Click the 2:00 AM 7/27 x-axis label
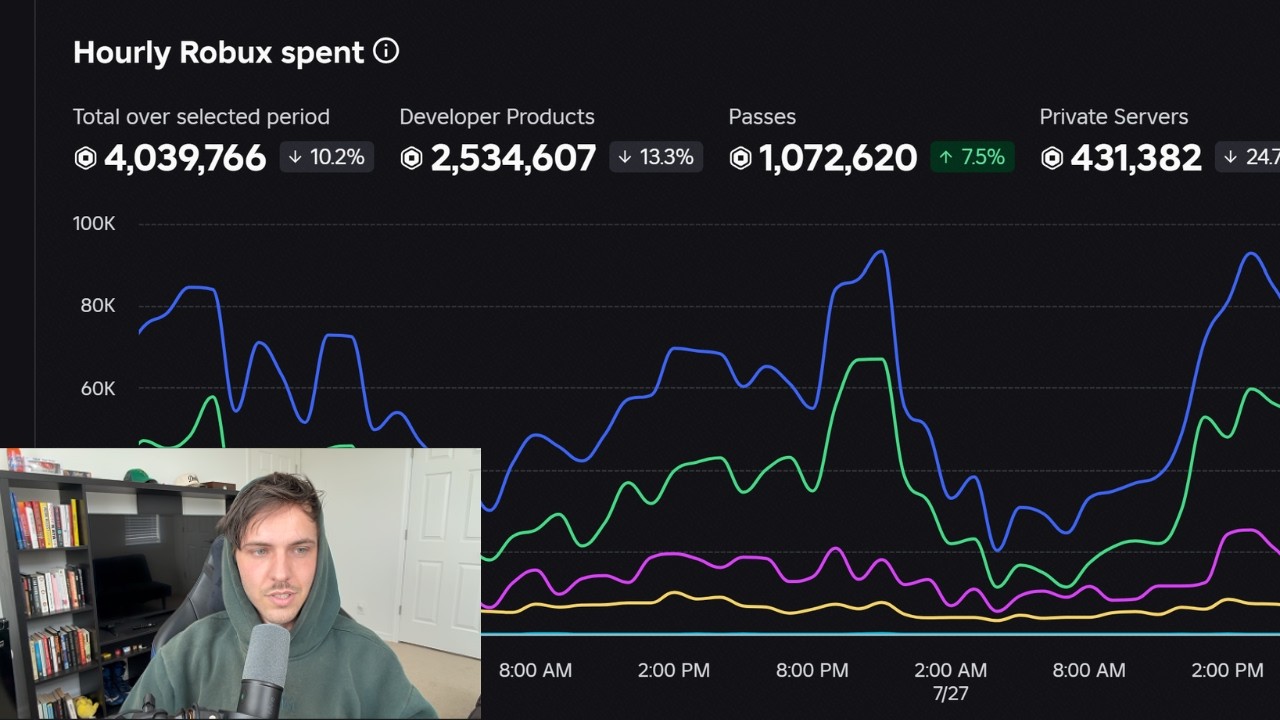The image size is (1280, 720). [950, 681]
